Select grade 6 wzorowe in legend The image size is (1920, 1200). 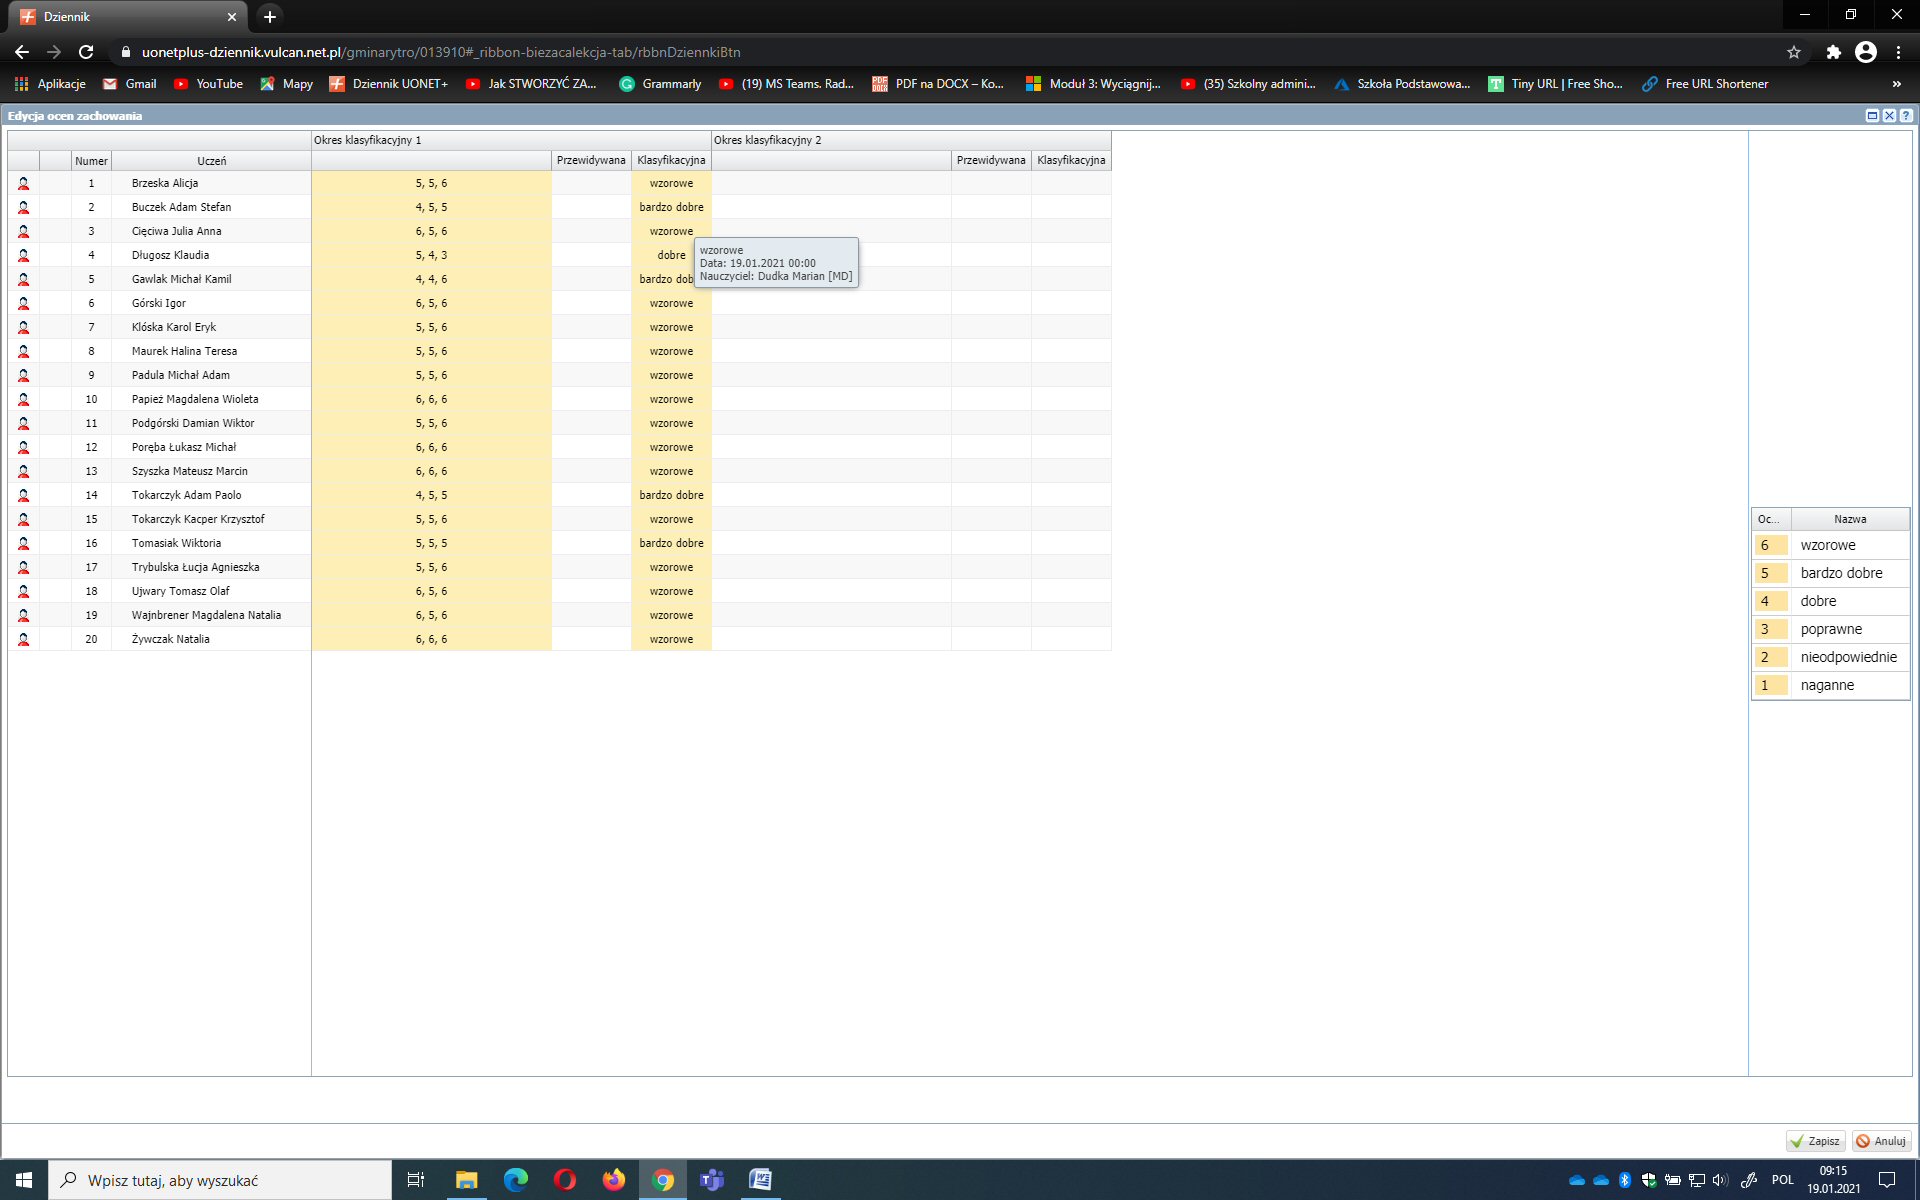click(x=1828, y=545)
